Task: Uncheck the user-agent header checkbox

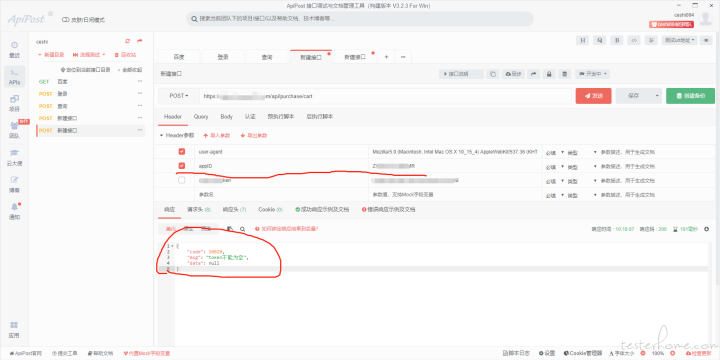Action: click(181, 152)
